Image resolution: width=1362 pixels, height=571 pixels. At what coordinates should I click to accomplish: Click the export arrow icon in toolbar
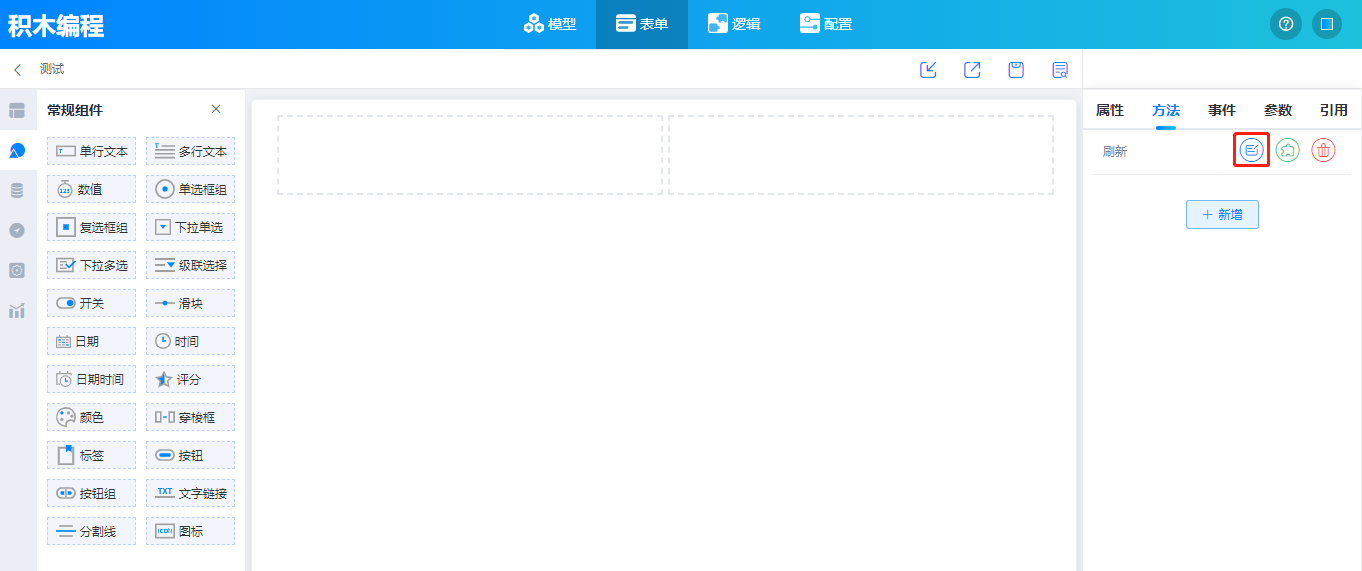(972, 70)
